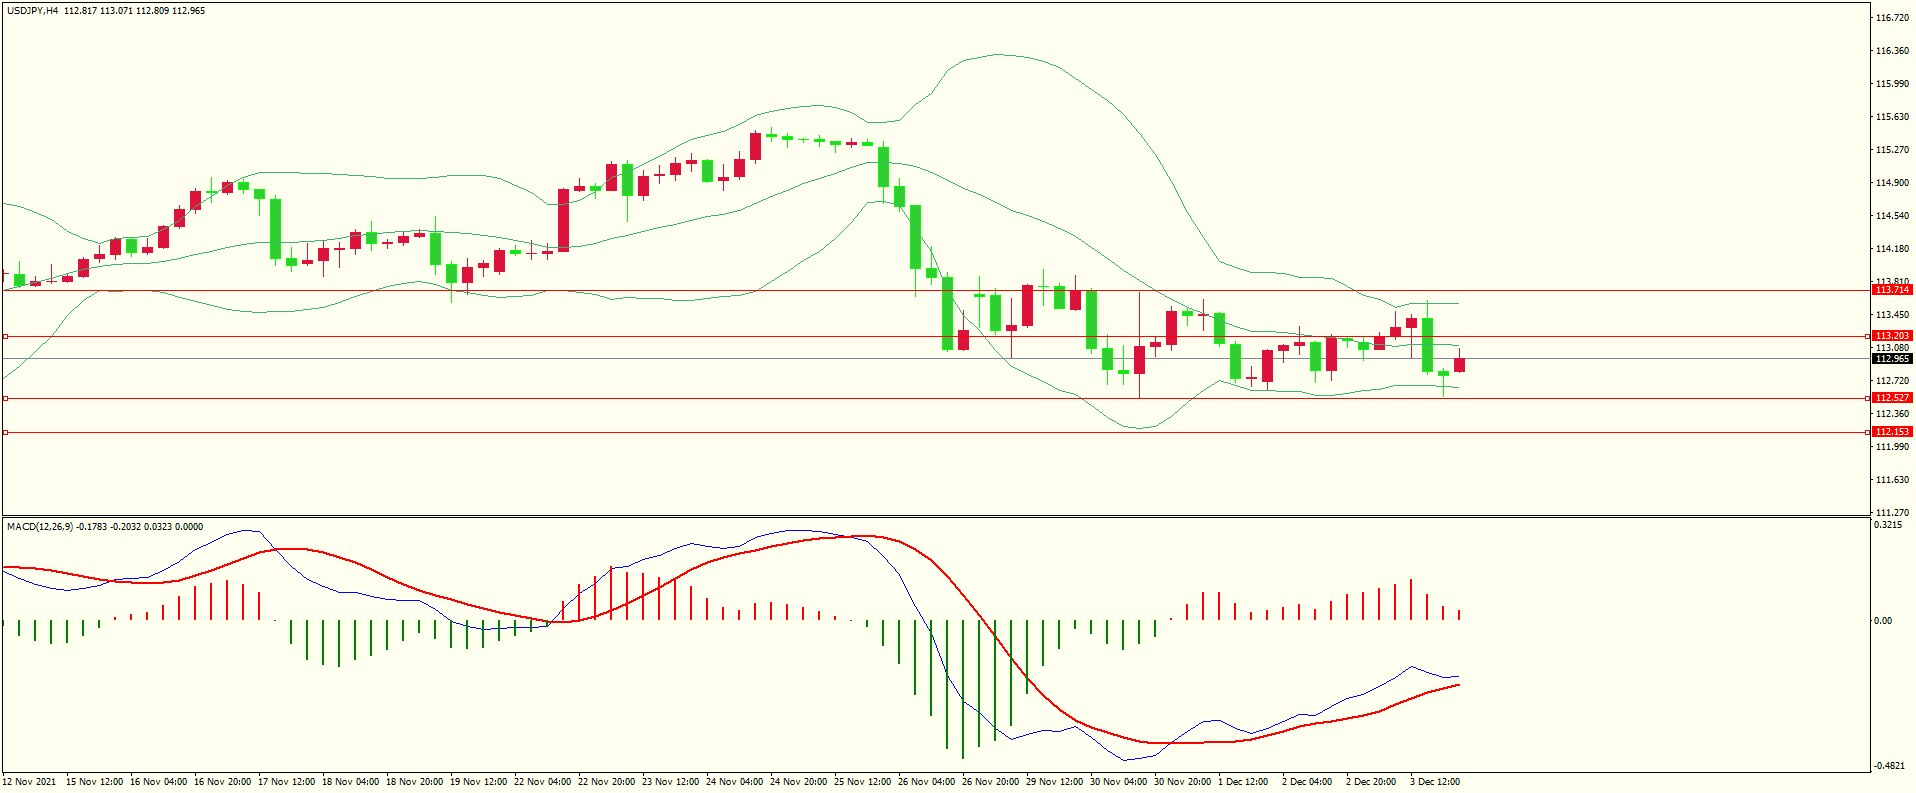Select the 113.714 red price tag
This screenshot has width=1916, height=793.
click(1892, 290)
